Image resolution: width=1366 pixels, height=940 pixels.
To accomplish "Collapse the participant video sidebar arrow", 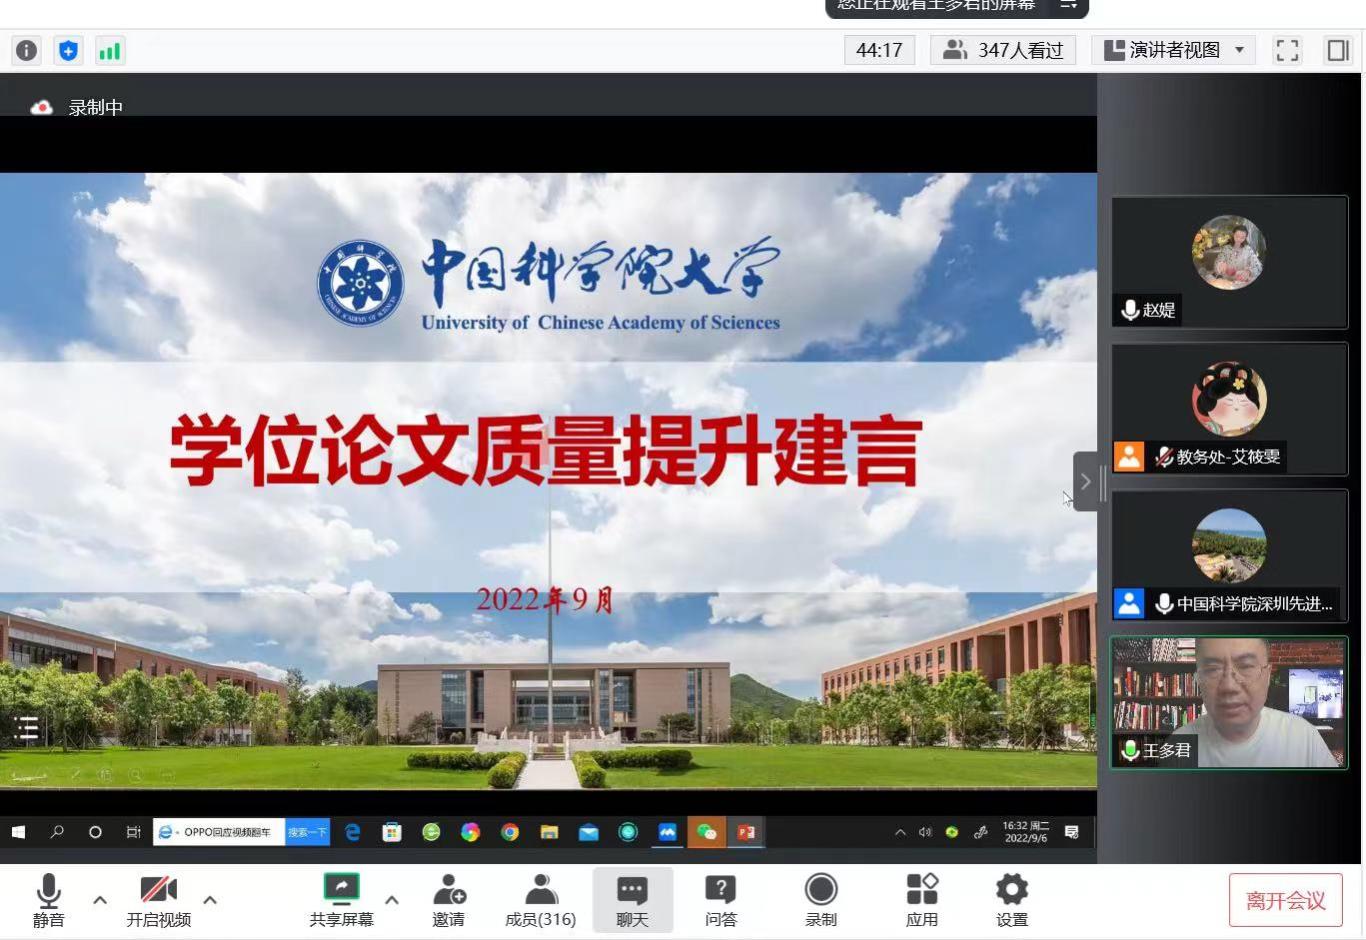I will [1086, 482].
